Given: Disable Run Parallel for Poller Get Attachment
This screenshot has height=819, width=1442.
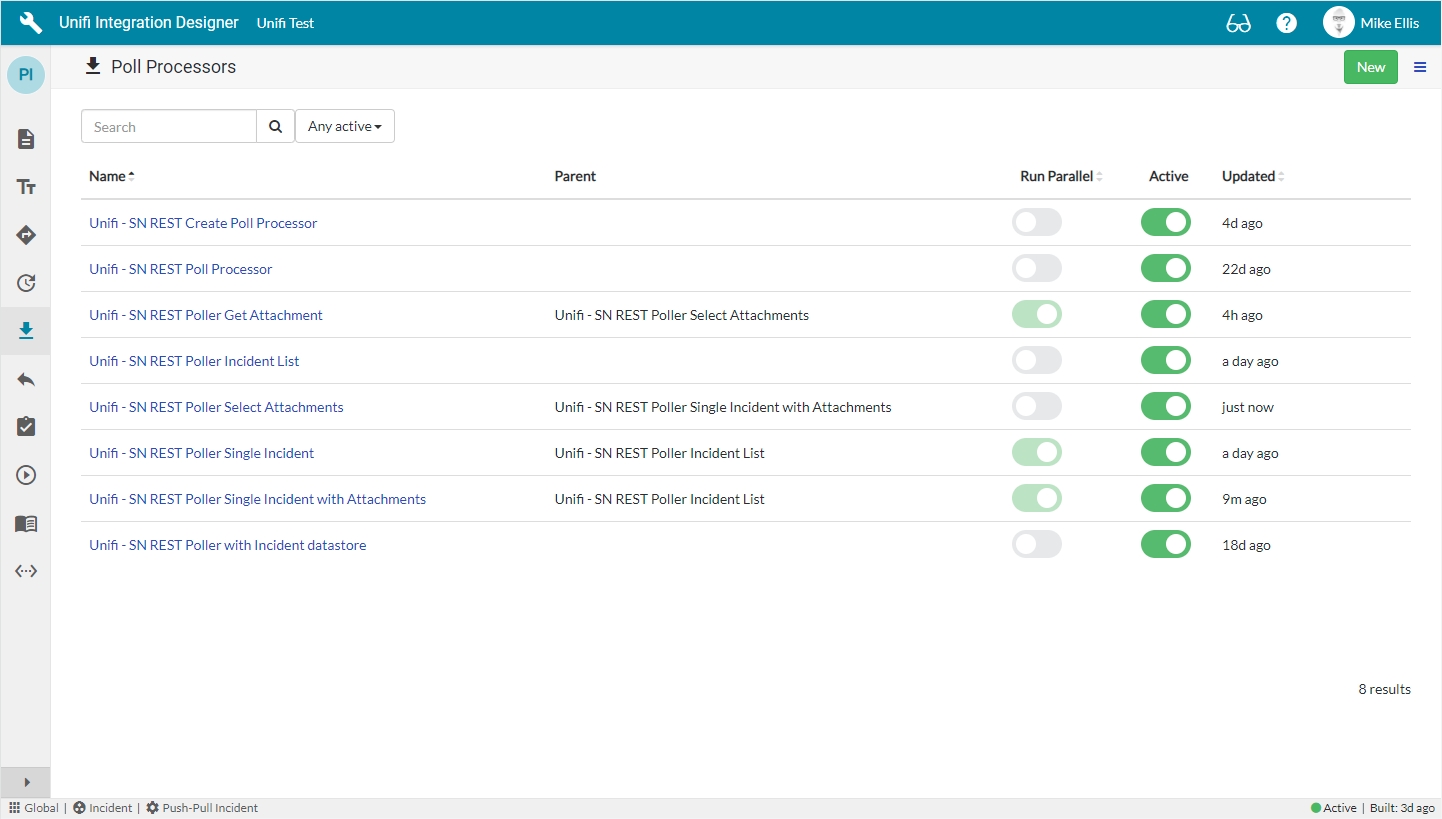Looking at the screenshot, I should pos(1036,315).
